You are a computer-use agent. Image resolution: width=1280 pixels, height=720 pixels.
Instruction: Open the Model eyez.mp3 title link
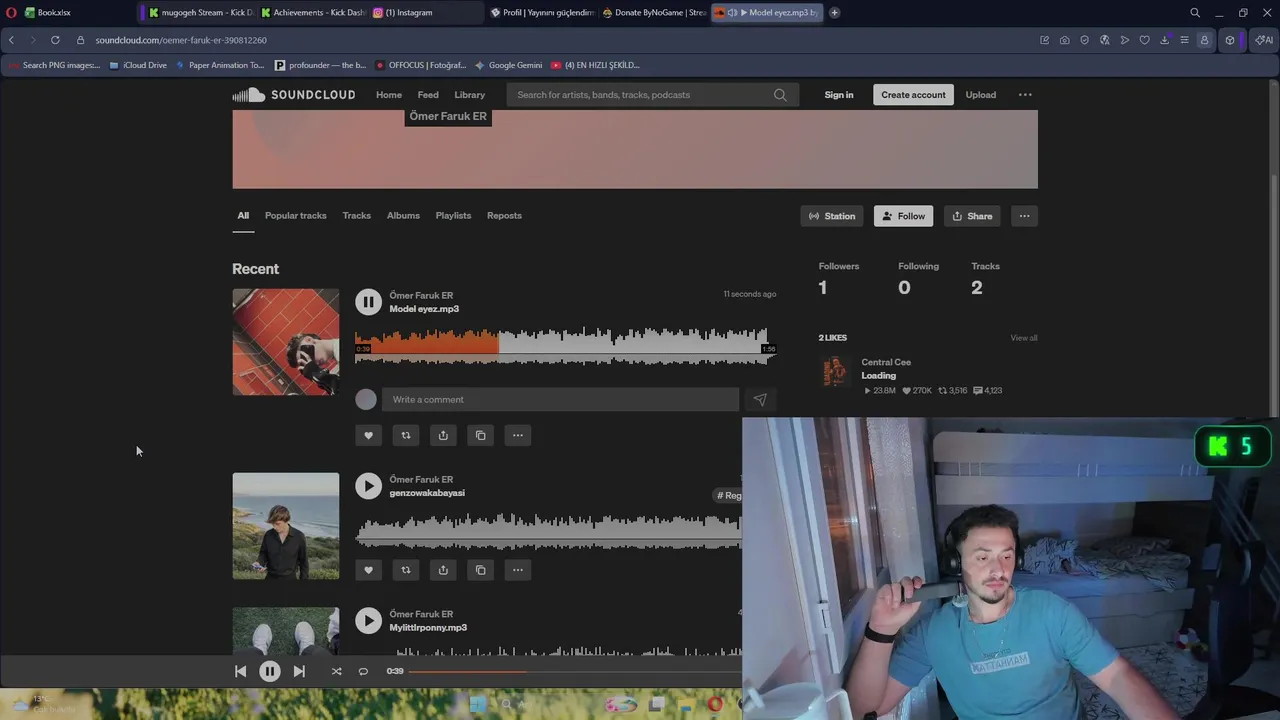point(424,309)
